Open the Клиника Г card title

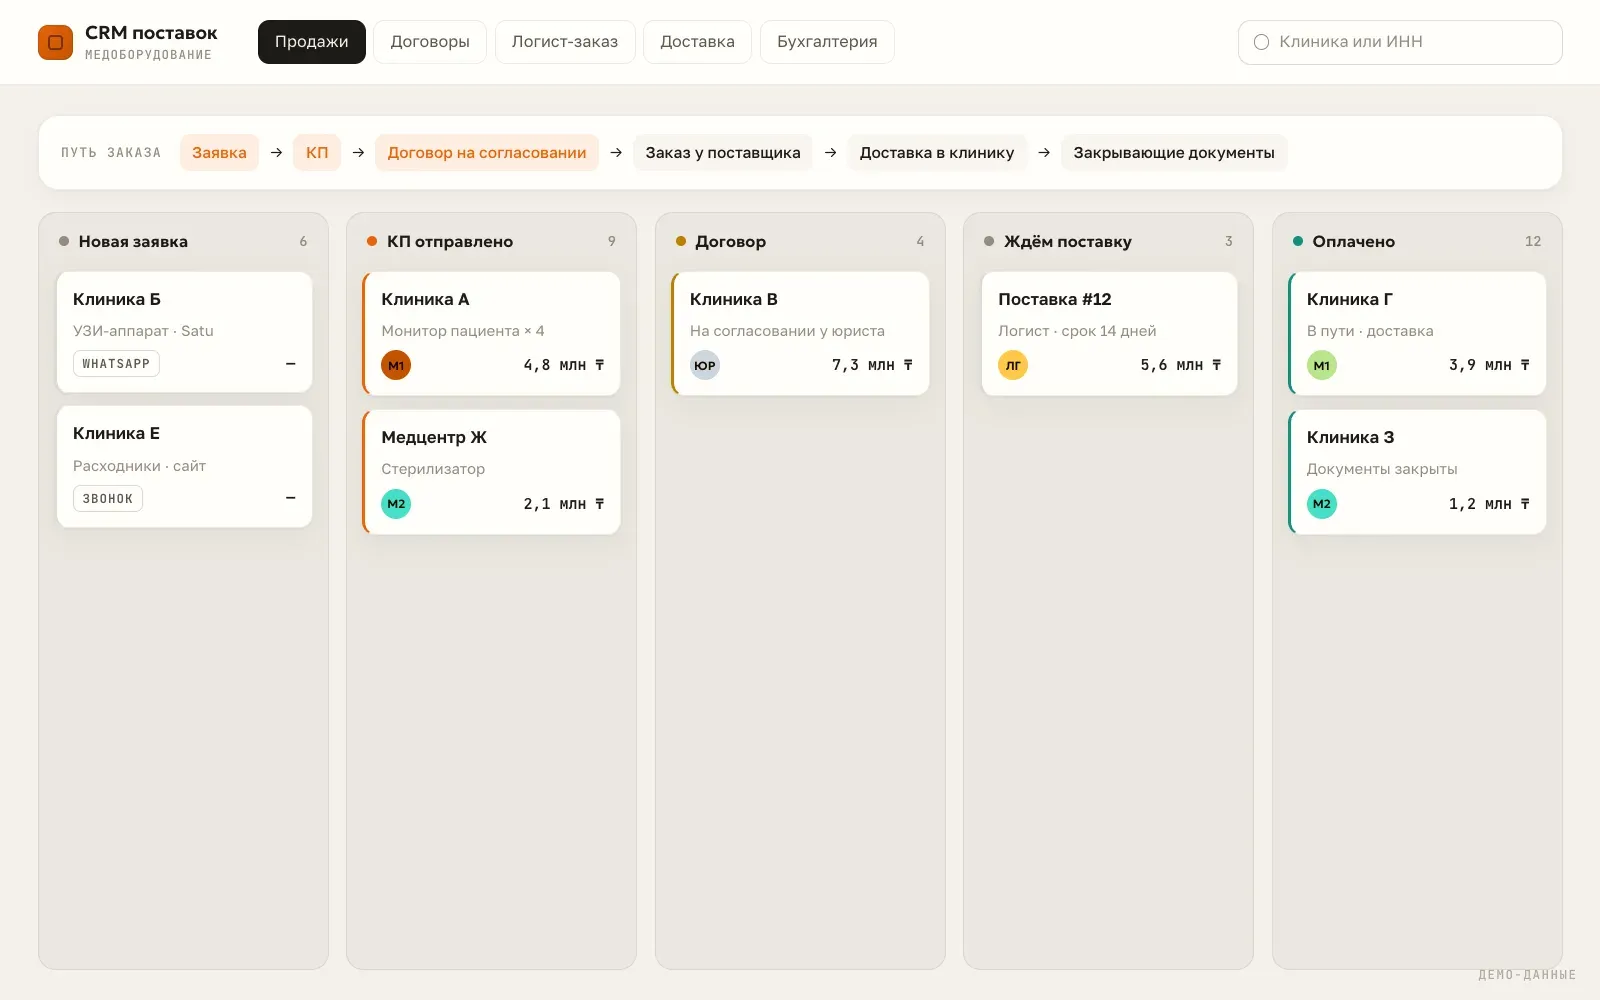point(1350,299)
